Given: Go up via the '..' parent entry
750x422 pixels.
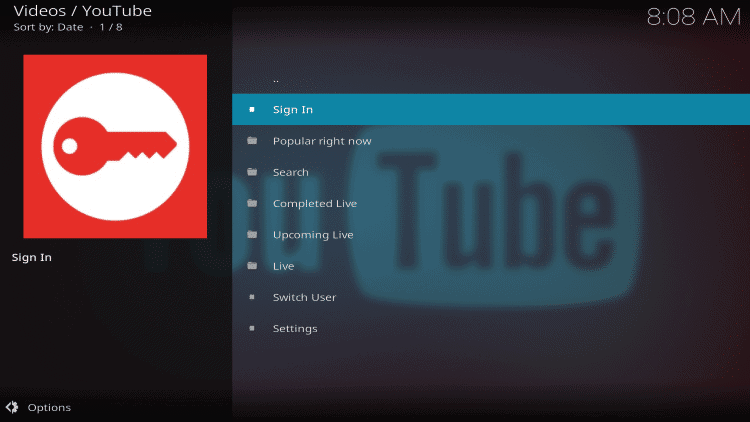Looking at the screenshot, I should [491, 79].
